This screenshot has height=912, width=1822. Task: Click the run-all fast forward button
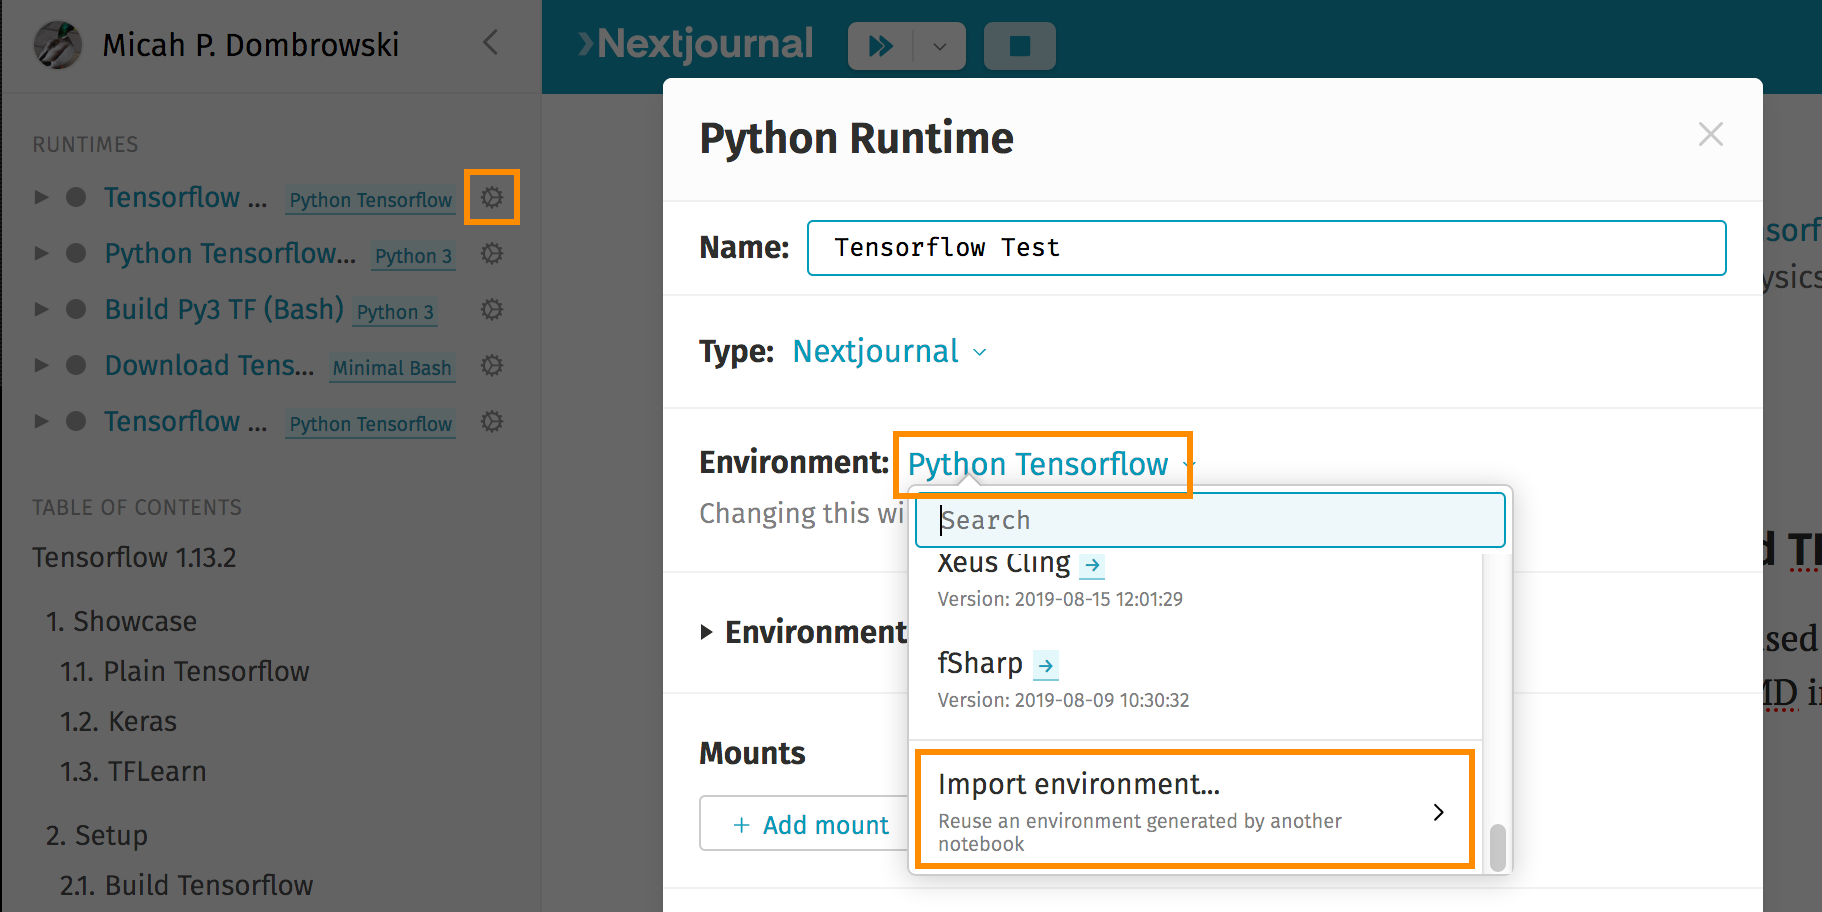click(880, 46)
